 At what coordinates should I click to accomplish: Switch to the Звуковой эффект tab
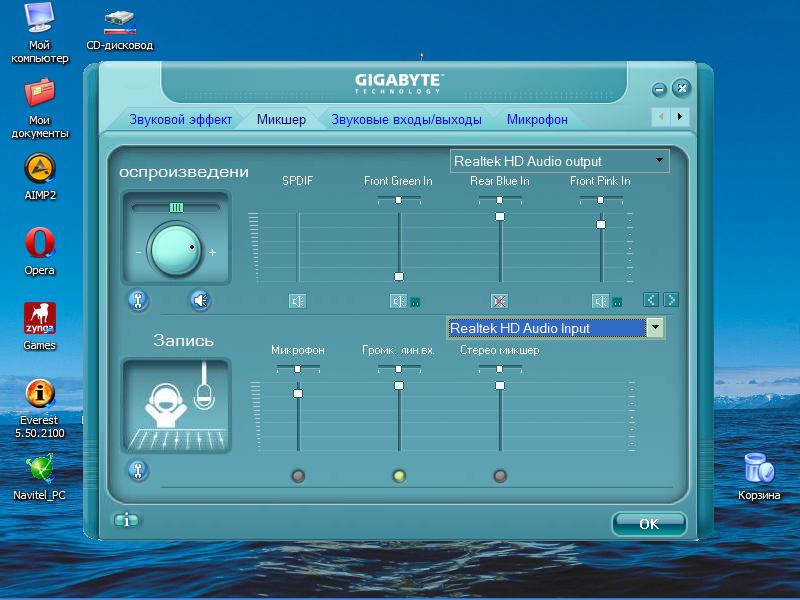(180, 119)
